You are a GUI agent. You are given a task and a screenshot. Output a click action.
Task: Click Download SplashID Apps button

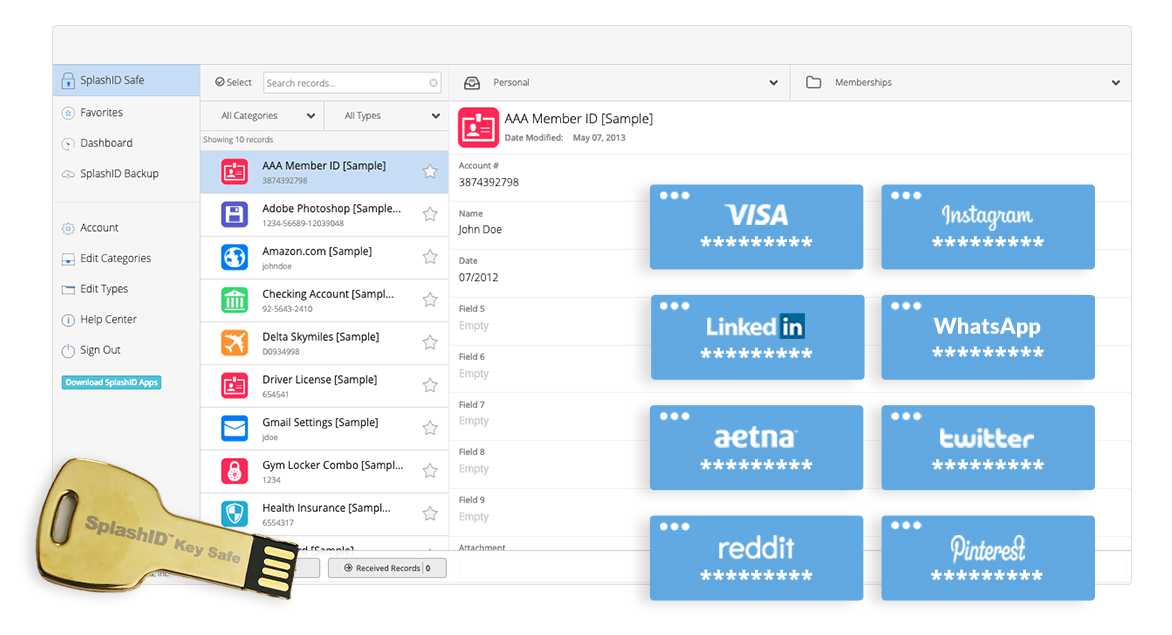tap(111, 382)
